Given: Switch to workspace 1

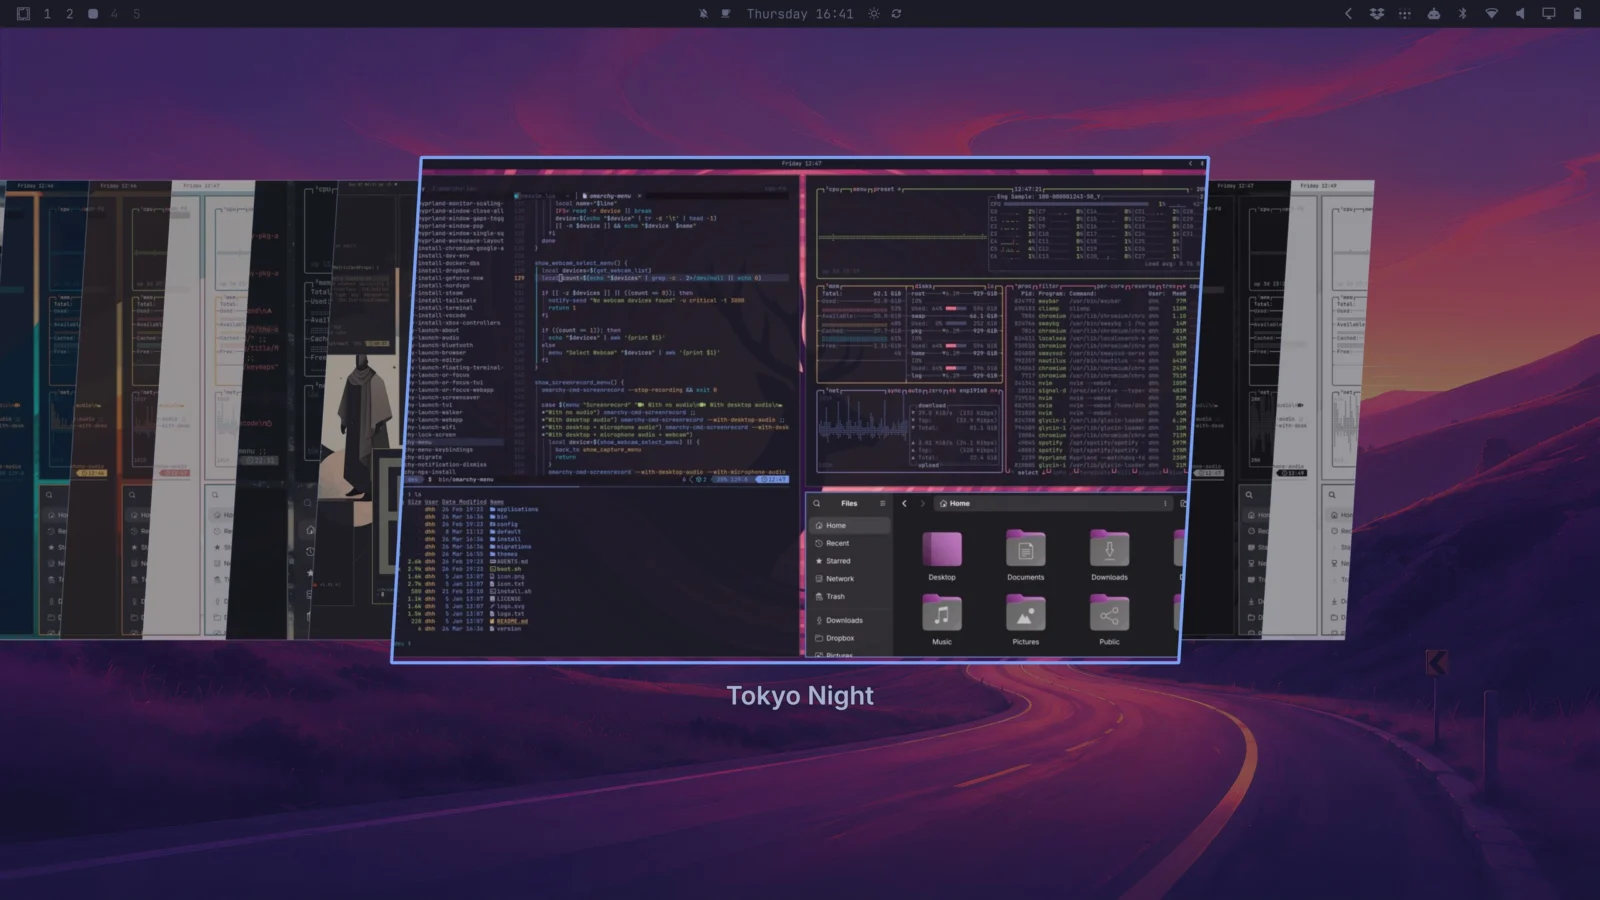Looking at the screenshot, I should [x=47, y=14].
